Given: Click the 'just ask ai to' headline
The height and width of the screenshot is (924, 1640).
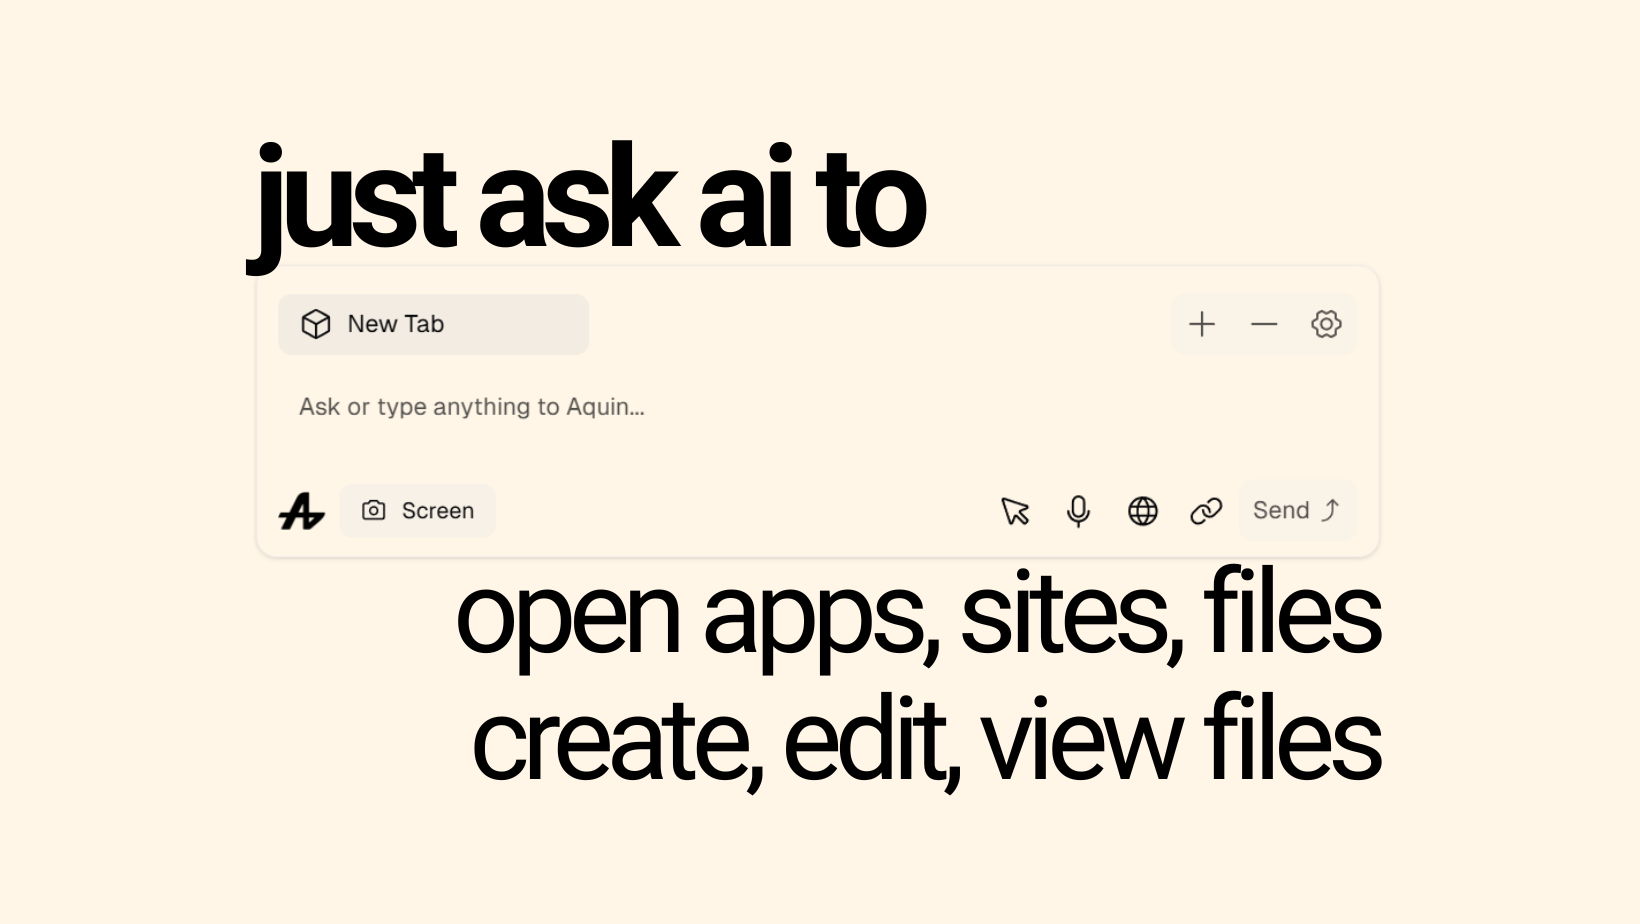Looking at the screenshot, I should click(590, 198).
